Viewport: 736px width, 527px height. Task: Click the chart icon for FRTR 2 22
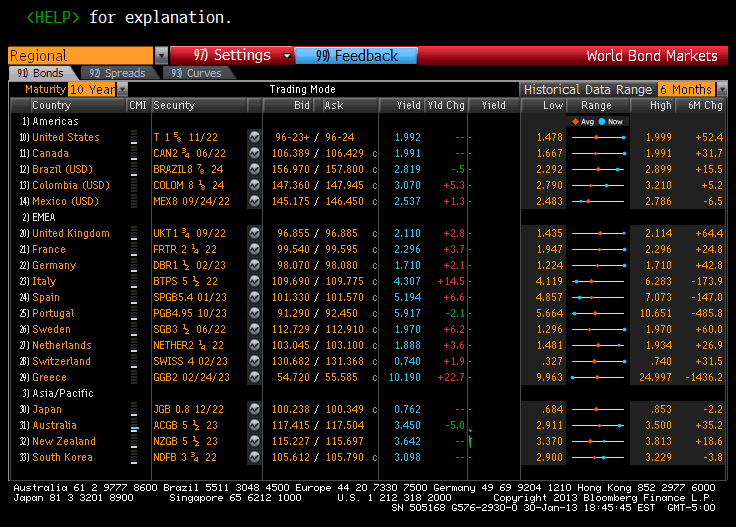click(x=254, y=249)
